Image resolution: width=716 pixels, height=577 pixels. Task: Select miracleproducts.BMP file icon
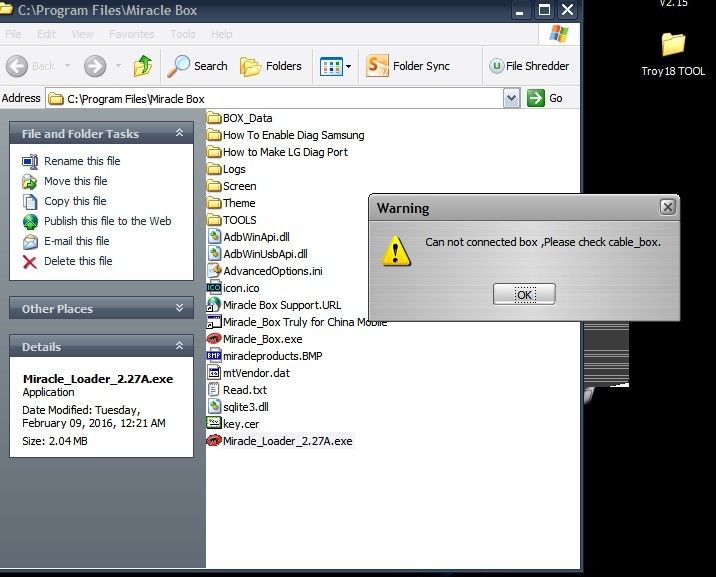(214, 356)
